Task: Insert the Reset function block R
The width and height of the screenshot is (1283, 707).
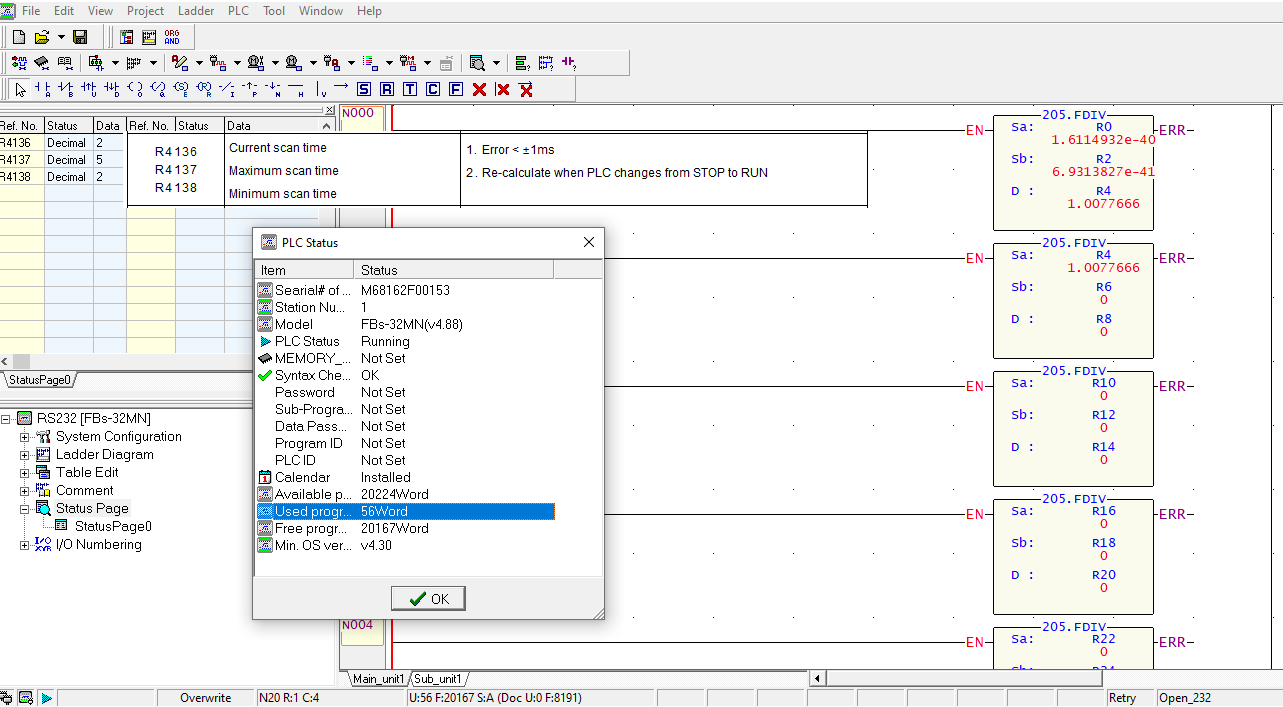Action: [387, 89]
